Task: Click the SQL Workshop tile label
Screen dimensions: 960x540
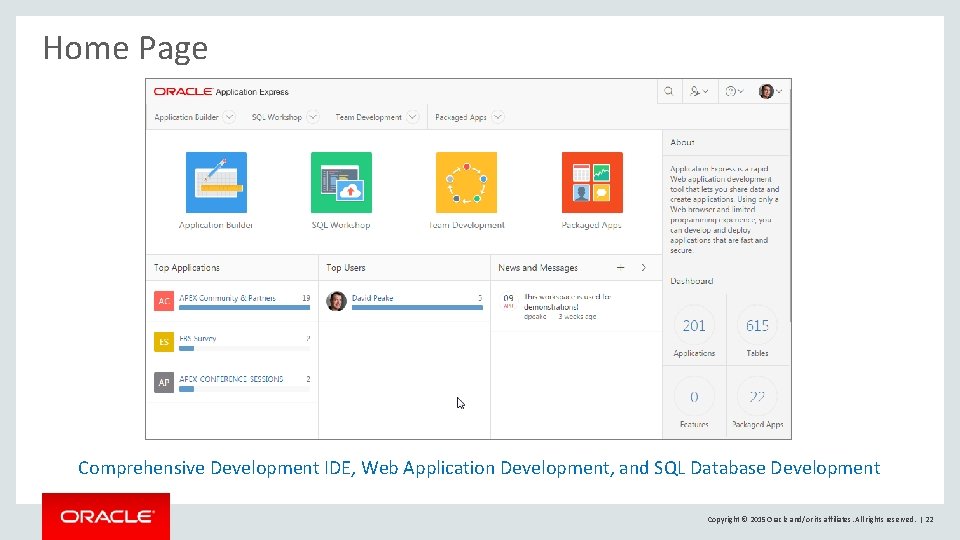Action: (341, 225)
